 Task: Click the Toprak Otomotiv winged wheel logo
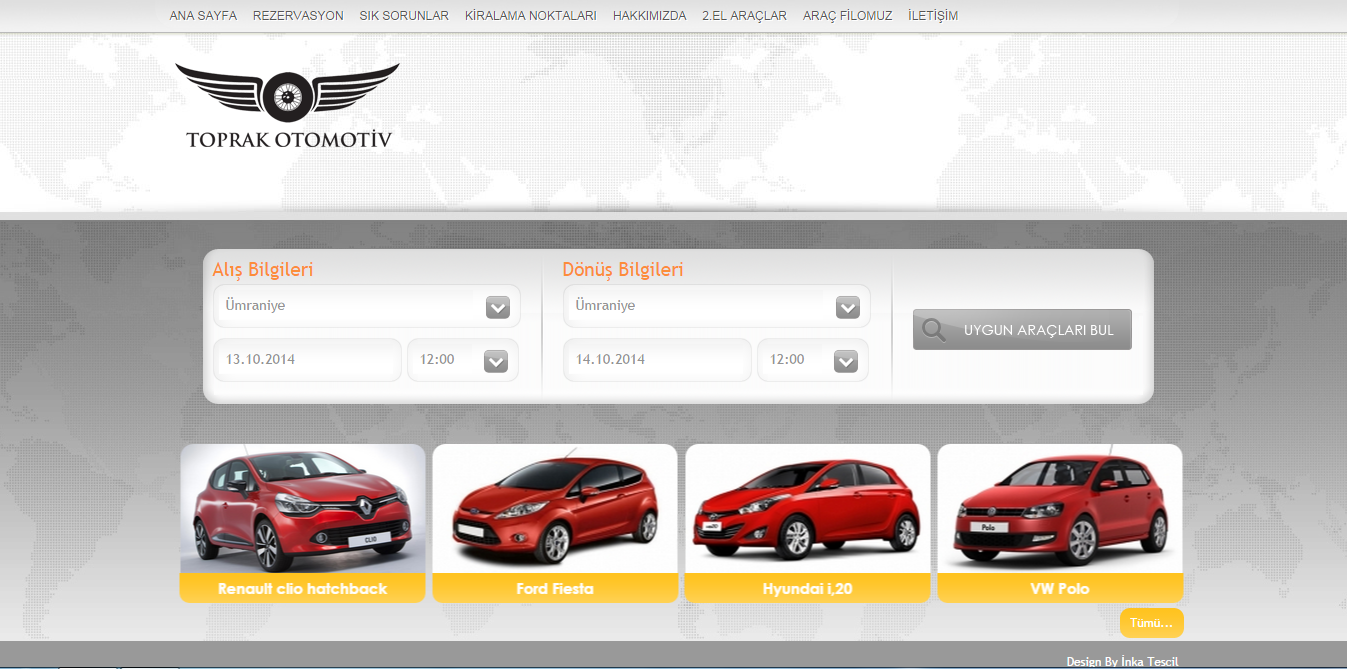click(288, 105)
